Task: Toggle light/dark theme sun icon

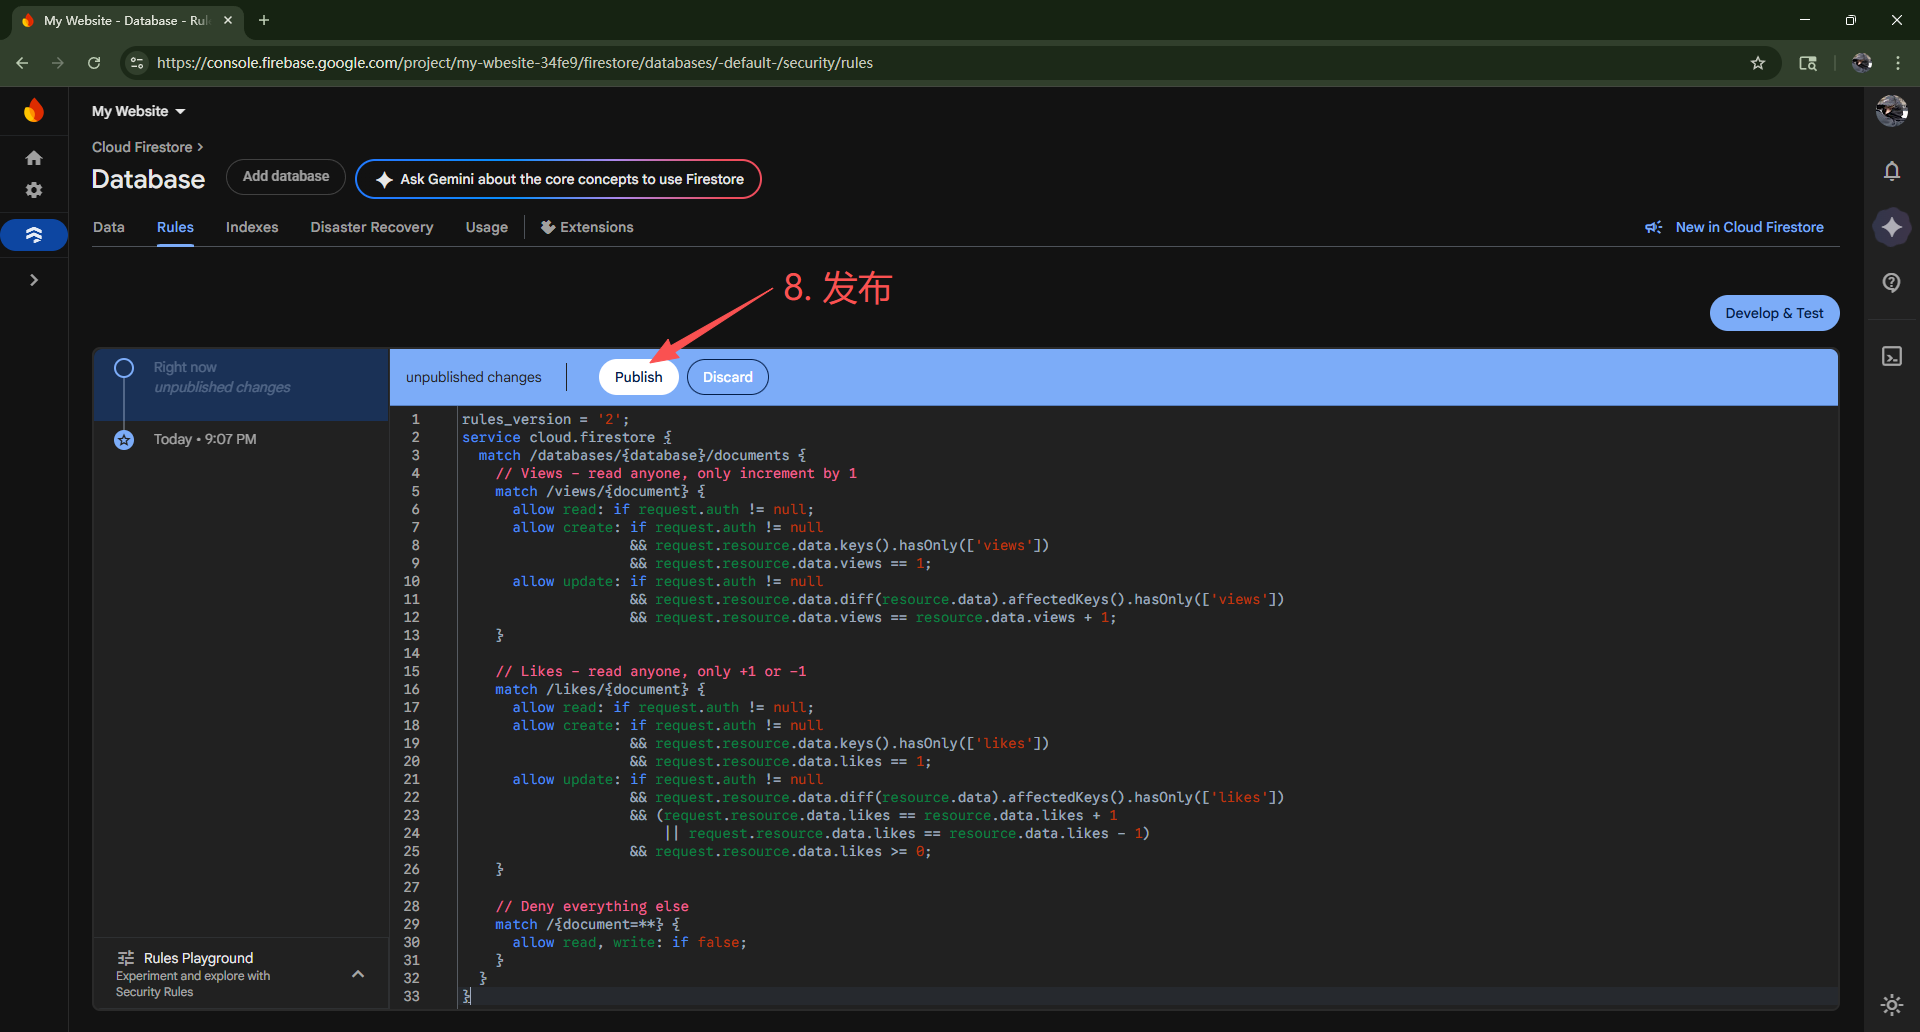Action: point(1891,1004)
